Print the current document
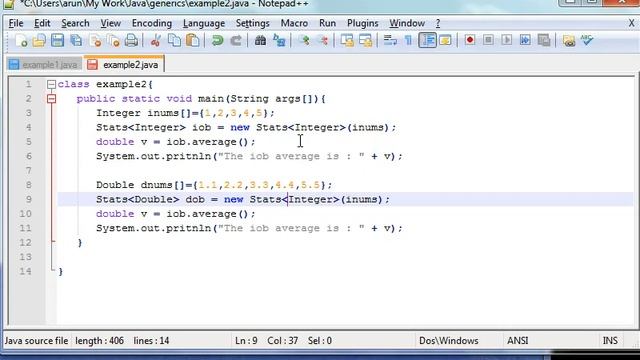This screenshot has width=640, height=360. point(131,40)
